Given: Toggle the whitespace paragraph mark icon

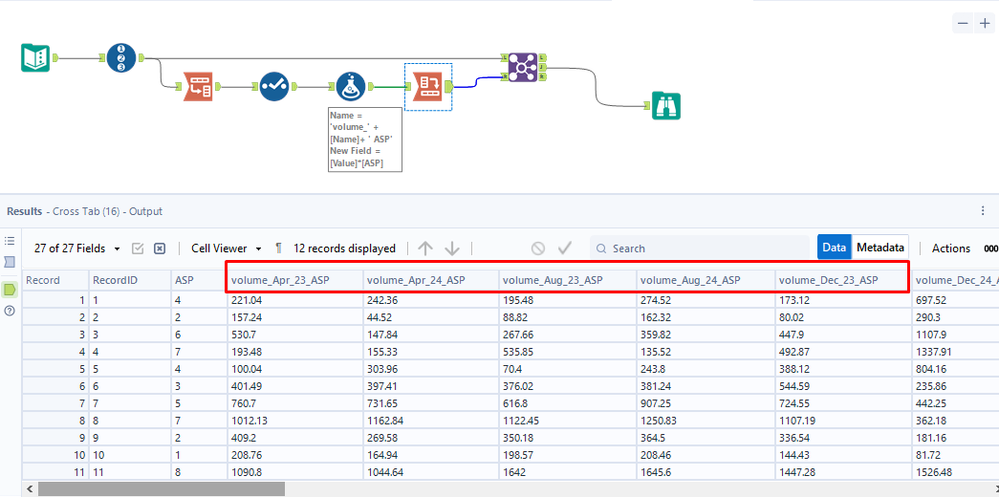Looking at the screenshot, I should (278, 248).
